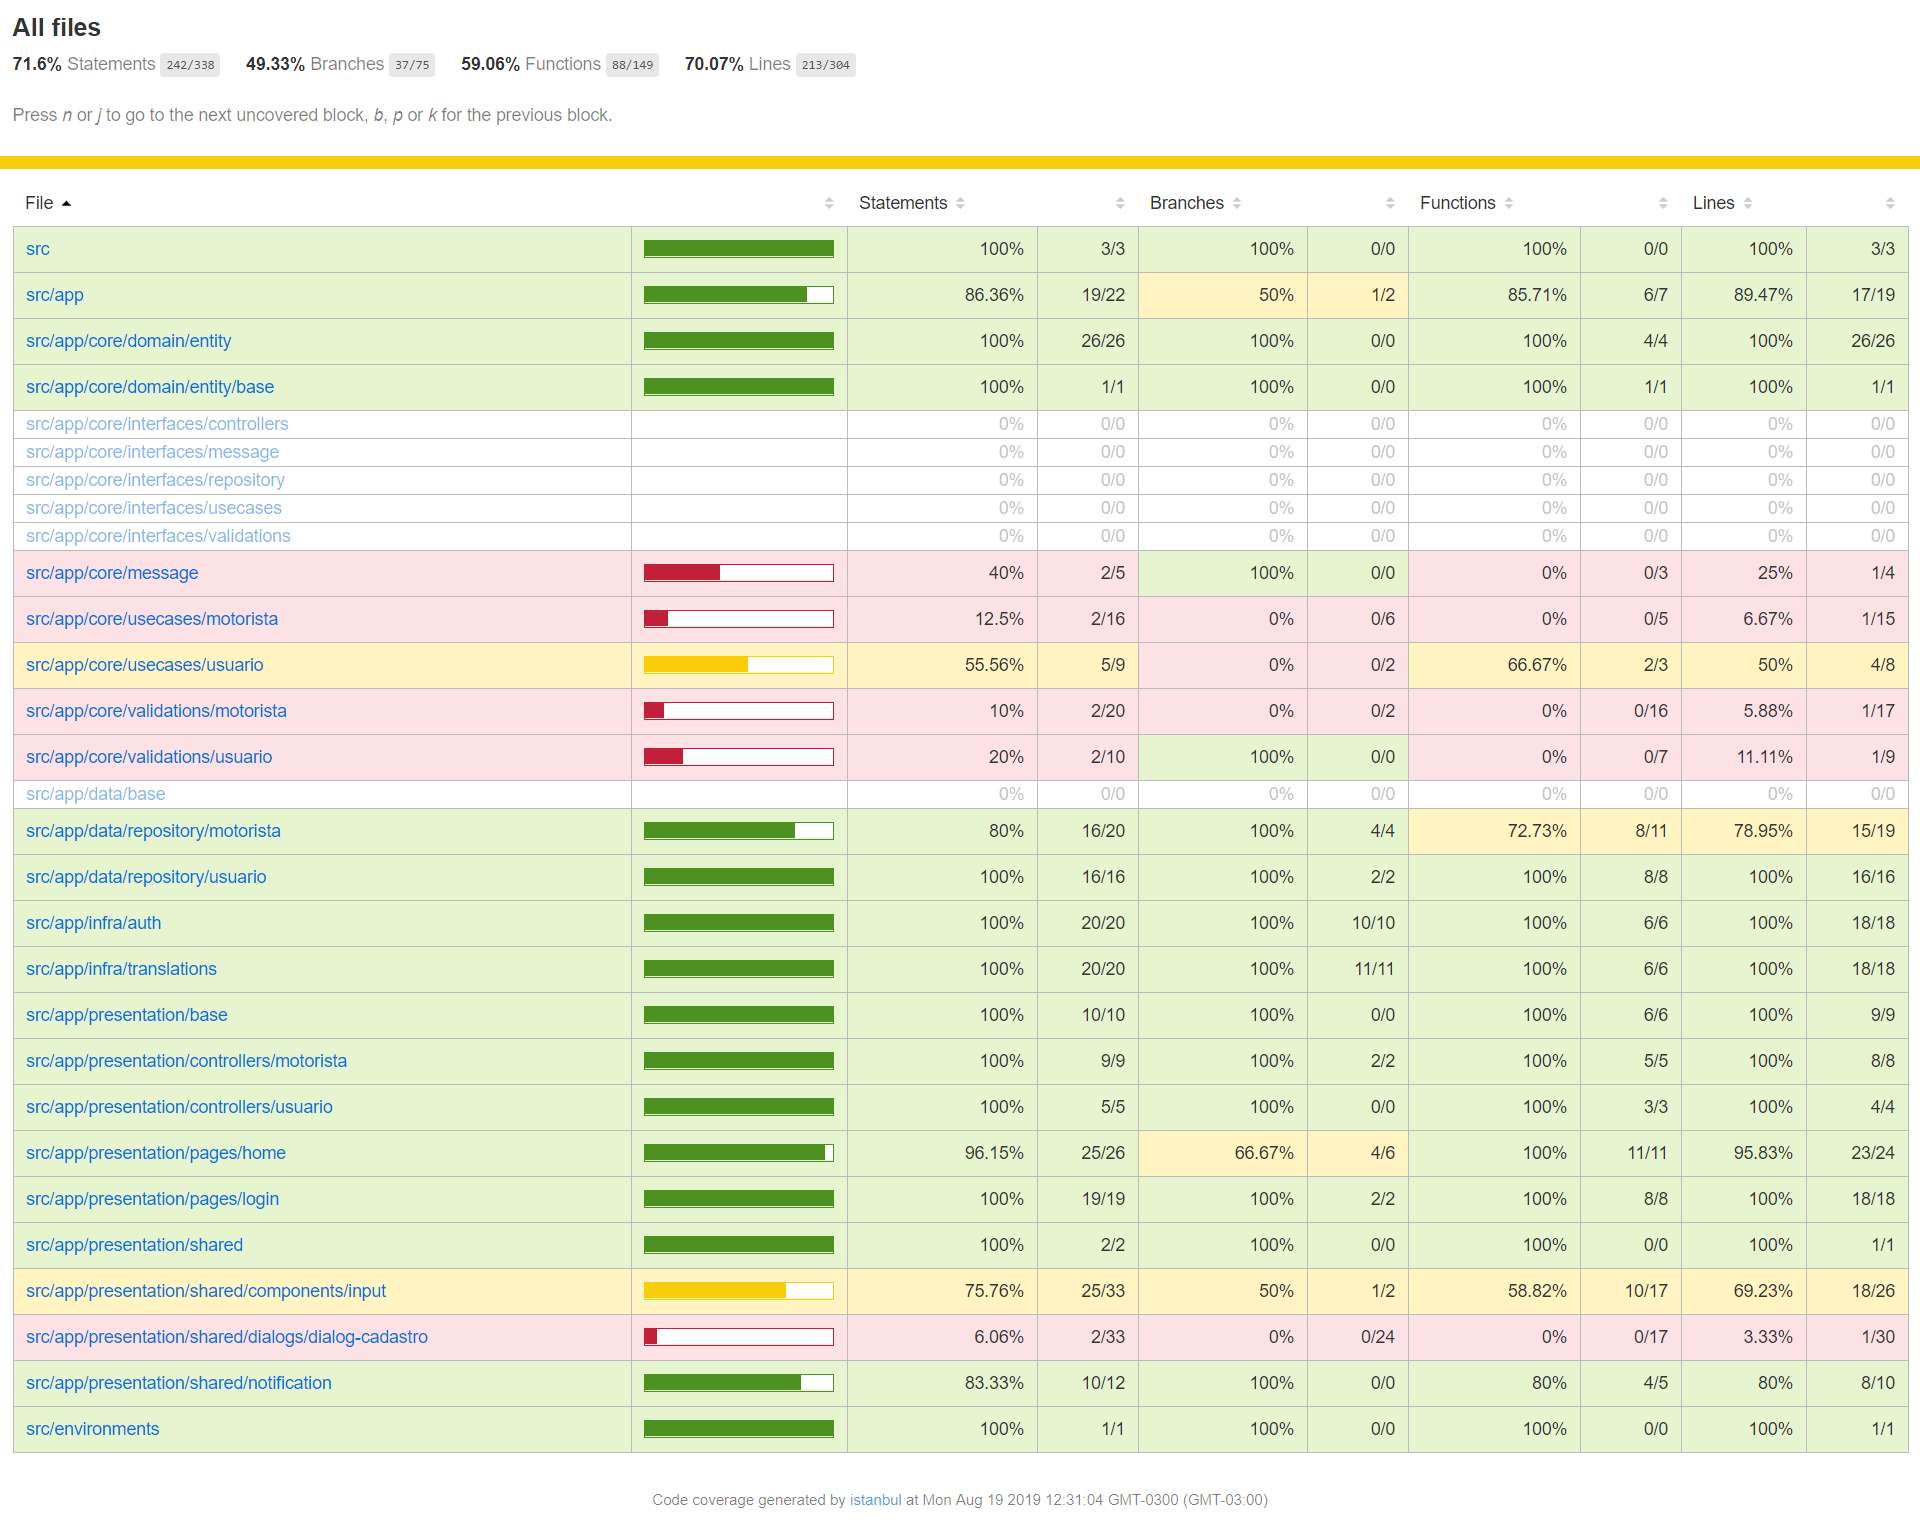Click the 242/338 statements count badge
This screenshot has width=1920, height=1526.
[190, 65]
